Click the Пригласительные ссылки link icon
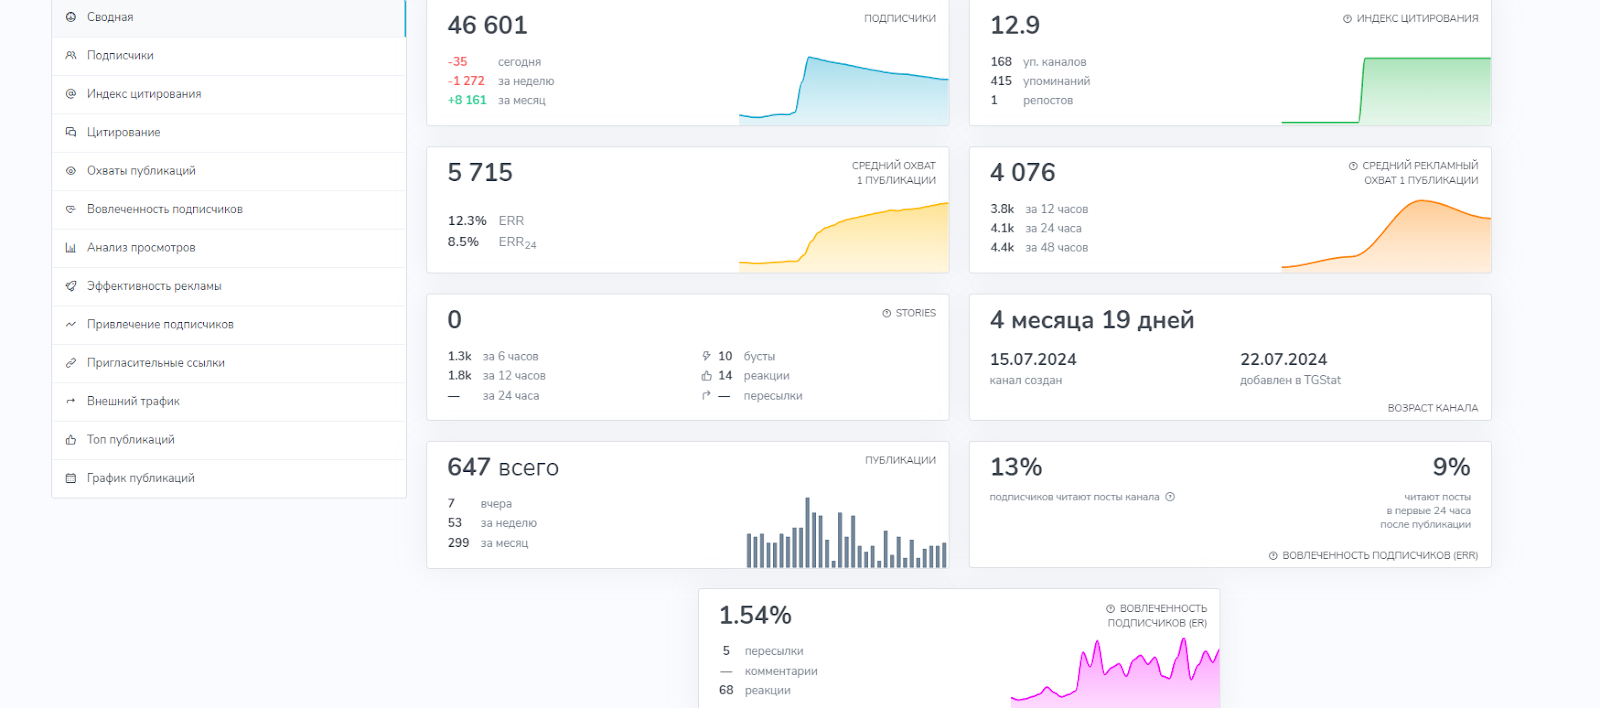This screenshot has width=1600, height=708. coord(71,363)
